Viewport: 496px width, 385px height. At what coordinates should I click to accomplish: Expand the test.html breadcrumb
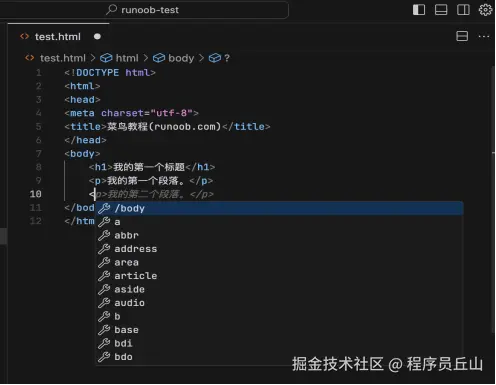[63, 58]
